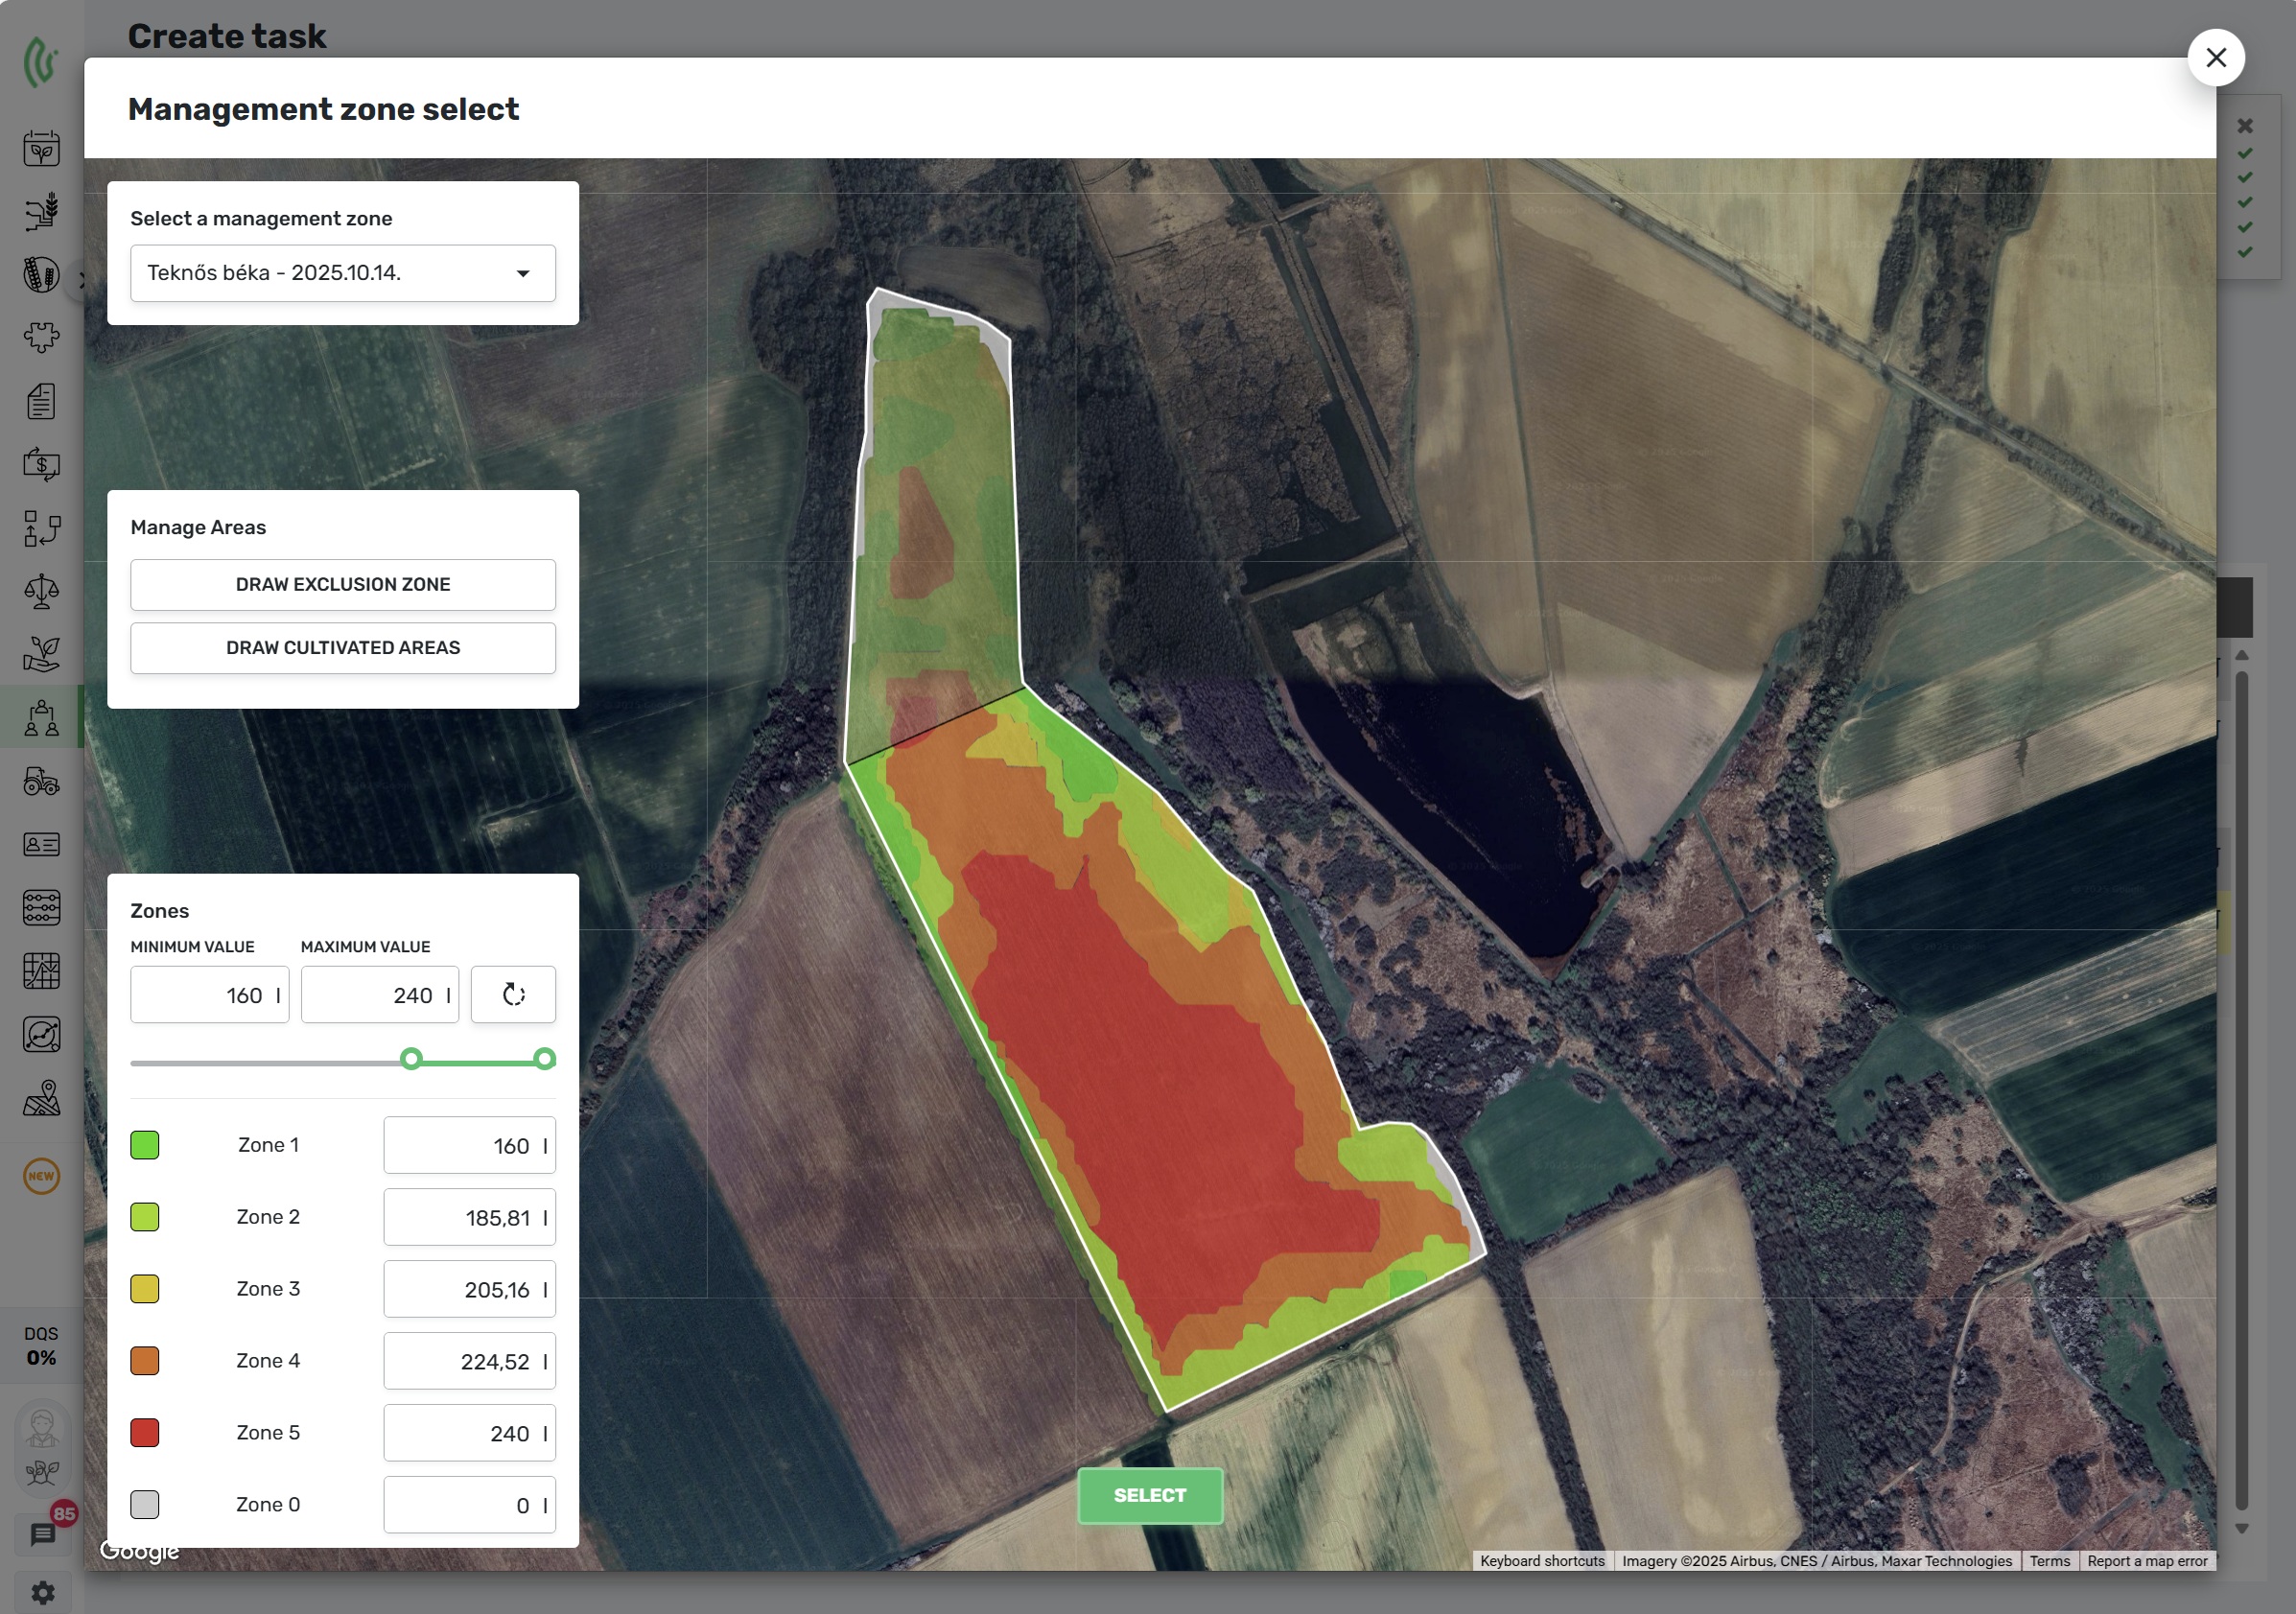Viewport: 2296px width, 1614px height.
Task: Open the chat messages icon with badge
Action: click(x=43, y=1533)
